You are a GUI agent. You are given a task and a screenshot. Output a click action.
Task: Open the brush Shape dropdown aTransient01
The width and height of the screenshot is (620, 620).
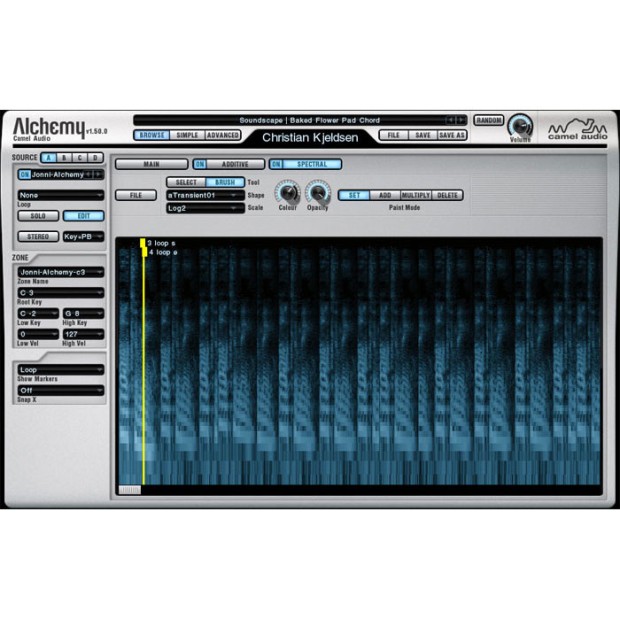(206, 195)
